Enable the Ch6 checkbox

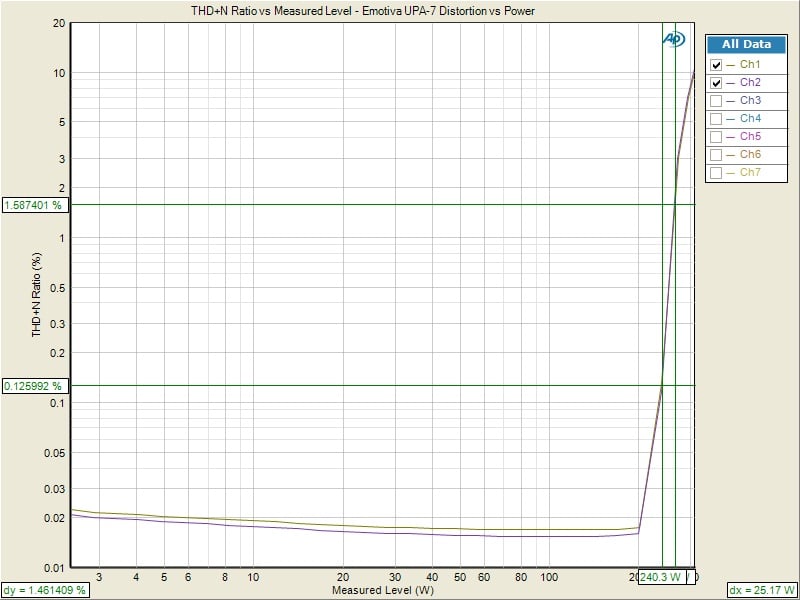tap(716, 155)
